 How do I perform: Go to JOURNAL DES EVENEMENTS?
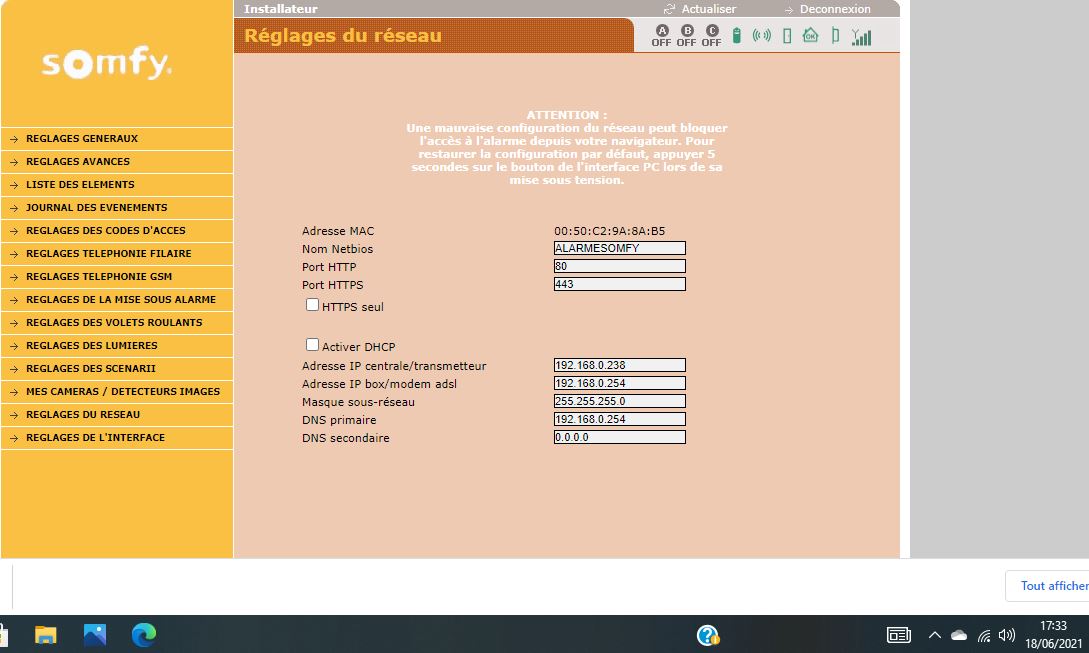[x=96, y=208]
